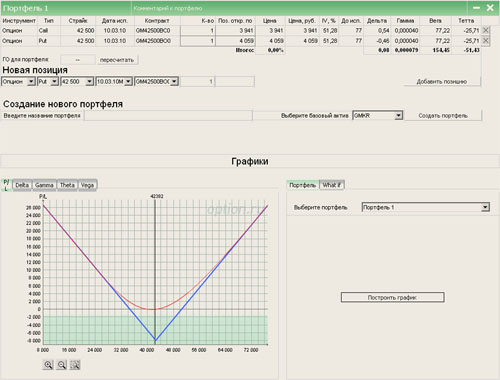Screen dimensions: 500x380
Task: Delete the Call option row
Action: 486,30
